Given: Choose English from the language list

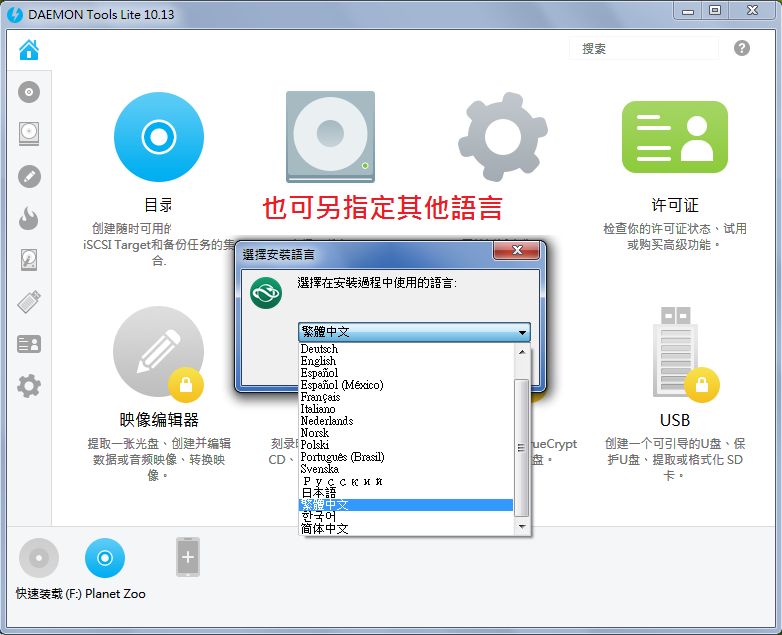Looking at the screenshot, I should pyautogui.click(x=406, y=361).
